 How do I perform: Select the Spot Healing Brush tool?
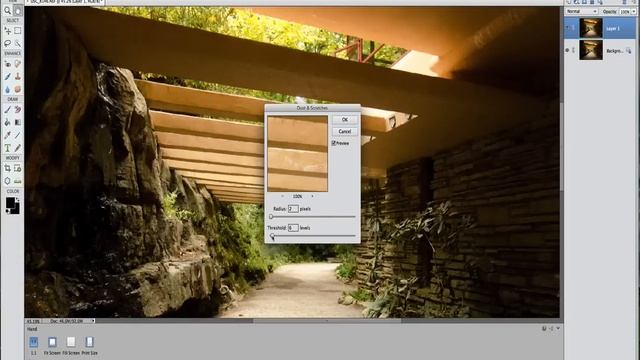coord(18,64)
